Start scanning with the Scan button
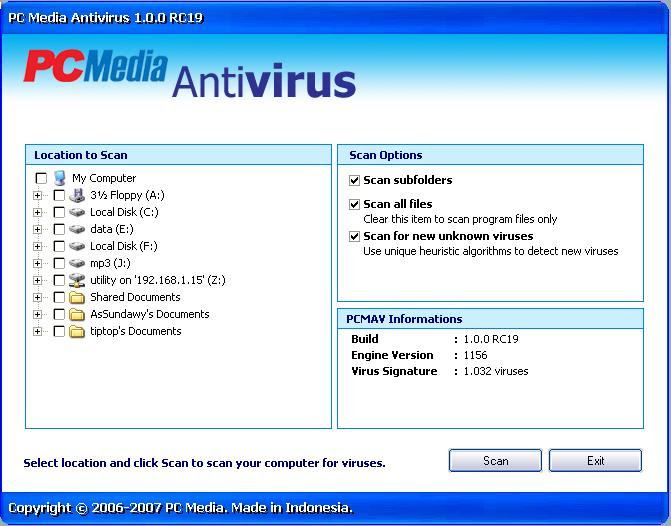The width and height of the screenshot is (671, 526). click(495, 461)
